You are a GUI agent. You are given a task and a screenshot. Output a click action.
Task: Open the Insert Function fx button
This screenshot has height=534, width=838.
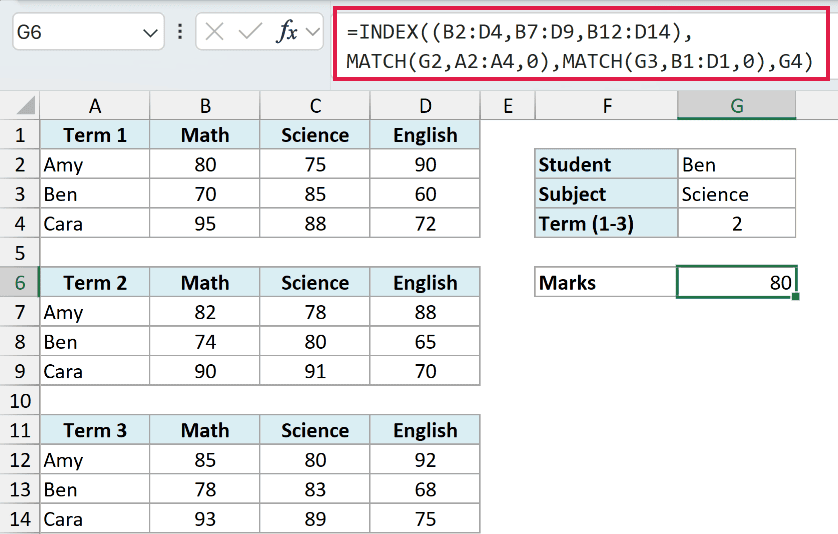[x=287, y=32]
